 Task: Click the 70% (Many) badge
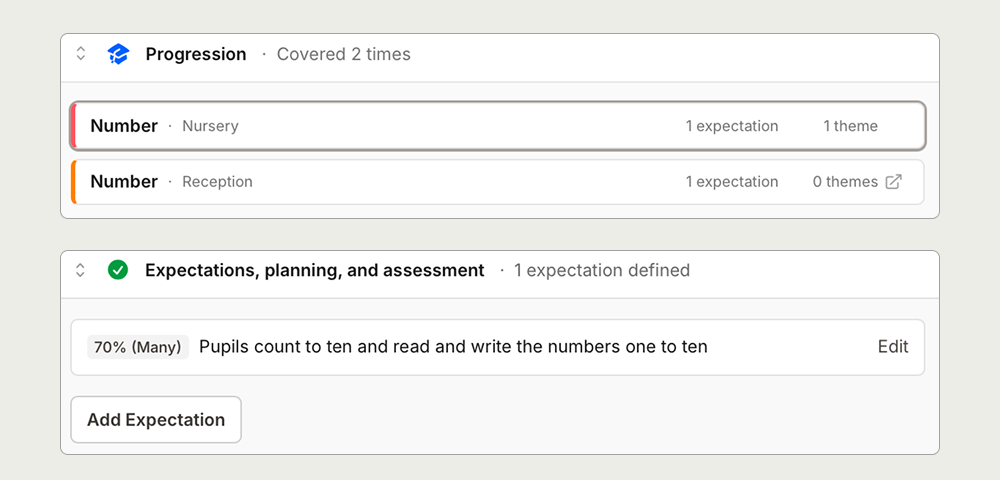click(138, 347)
